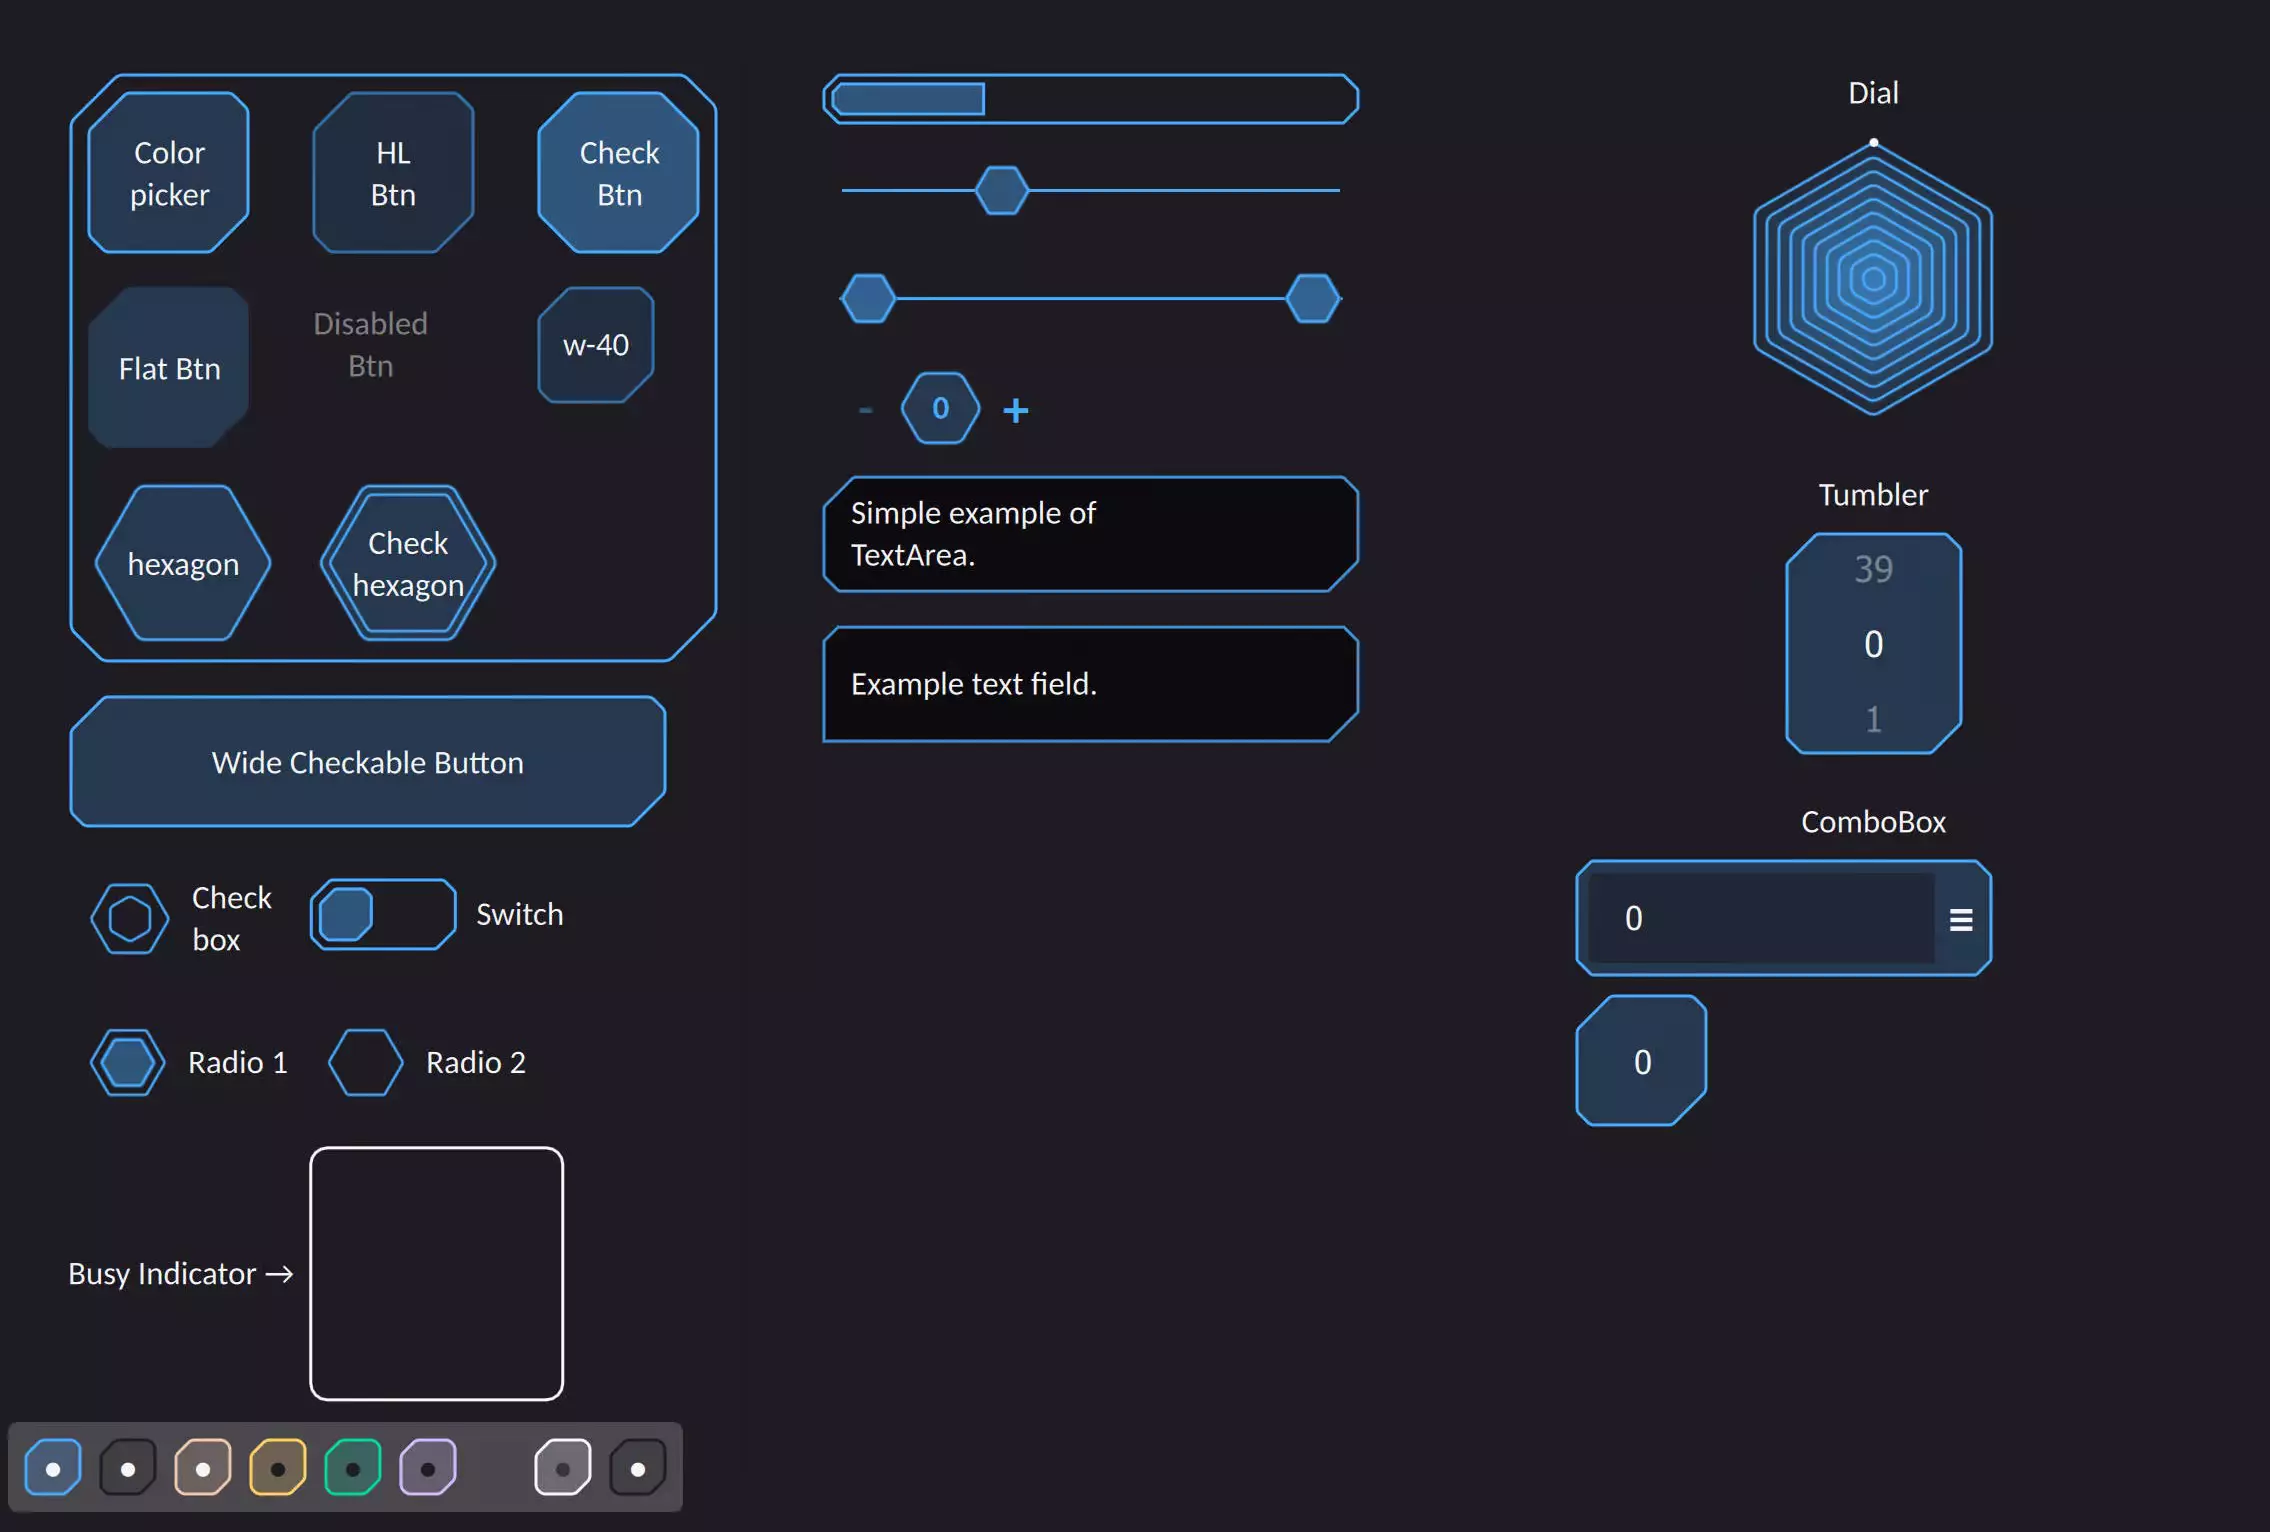
Task: Click the plus icon of the spinbox
Action: point(1015,410)
